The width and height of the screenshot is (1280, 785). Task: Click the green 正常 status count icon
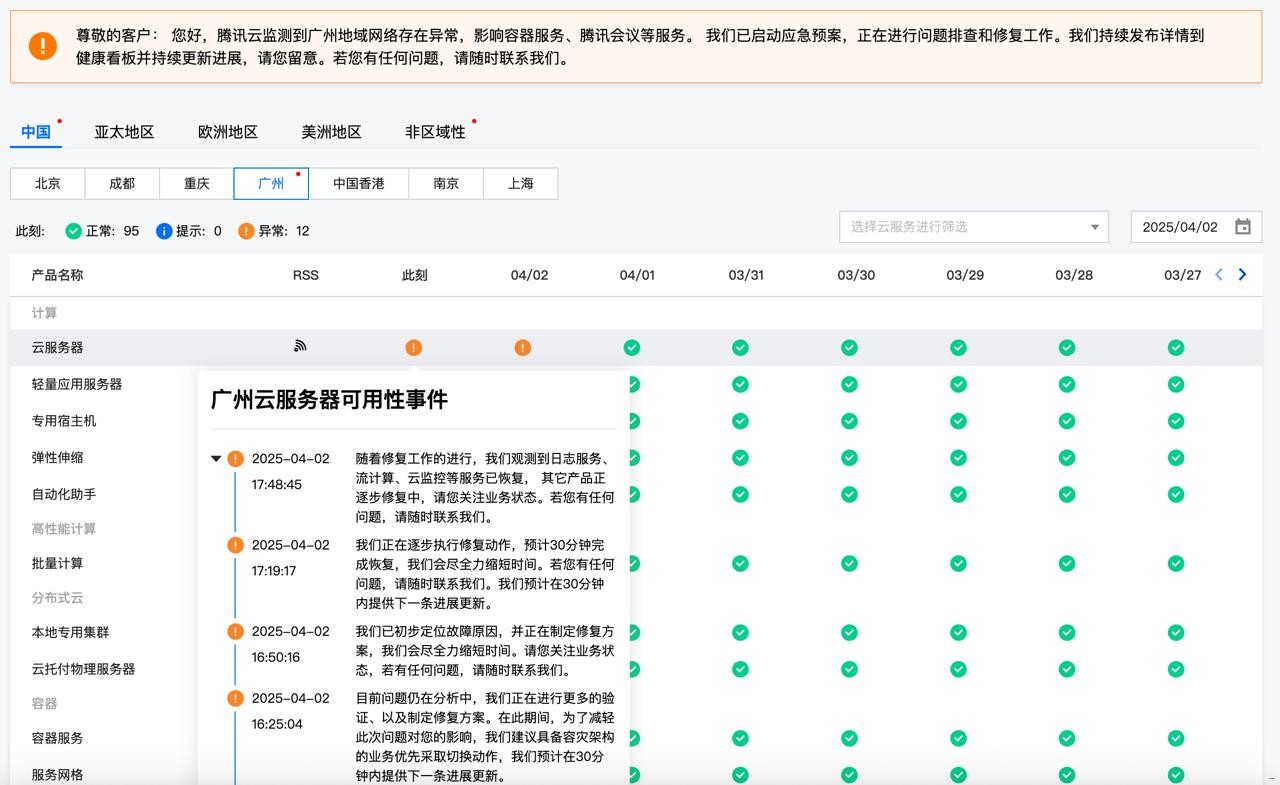[73, 231]
